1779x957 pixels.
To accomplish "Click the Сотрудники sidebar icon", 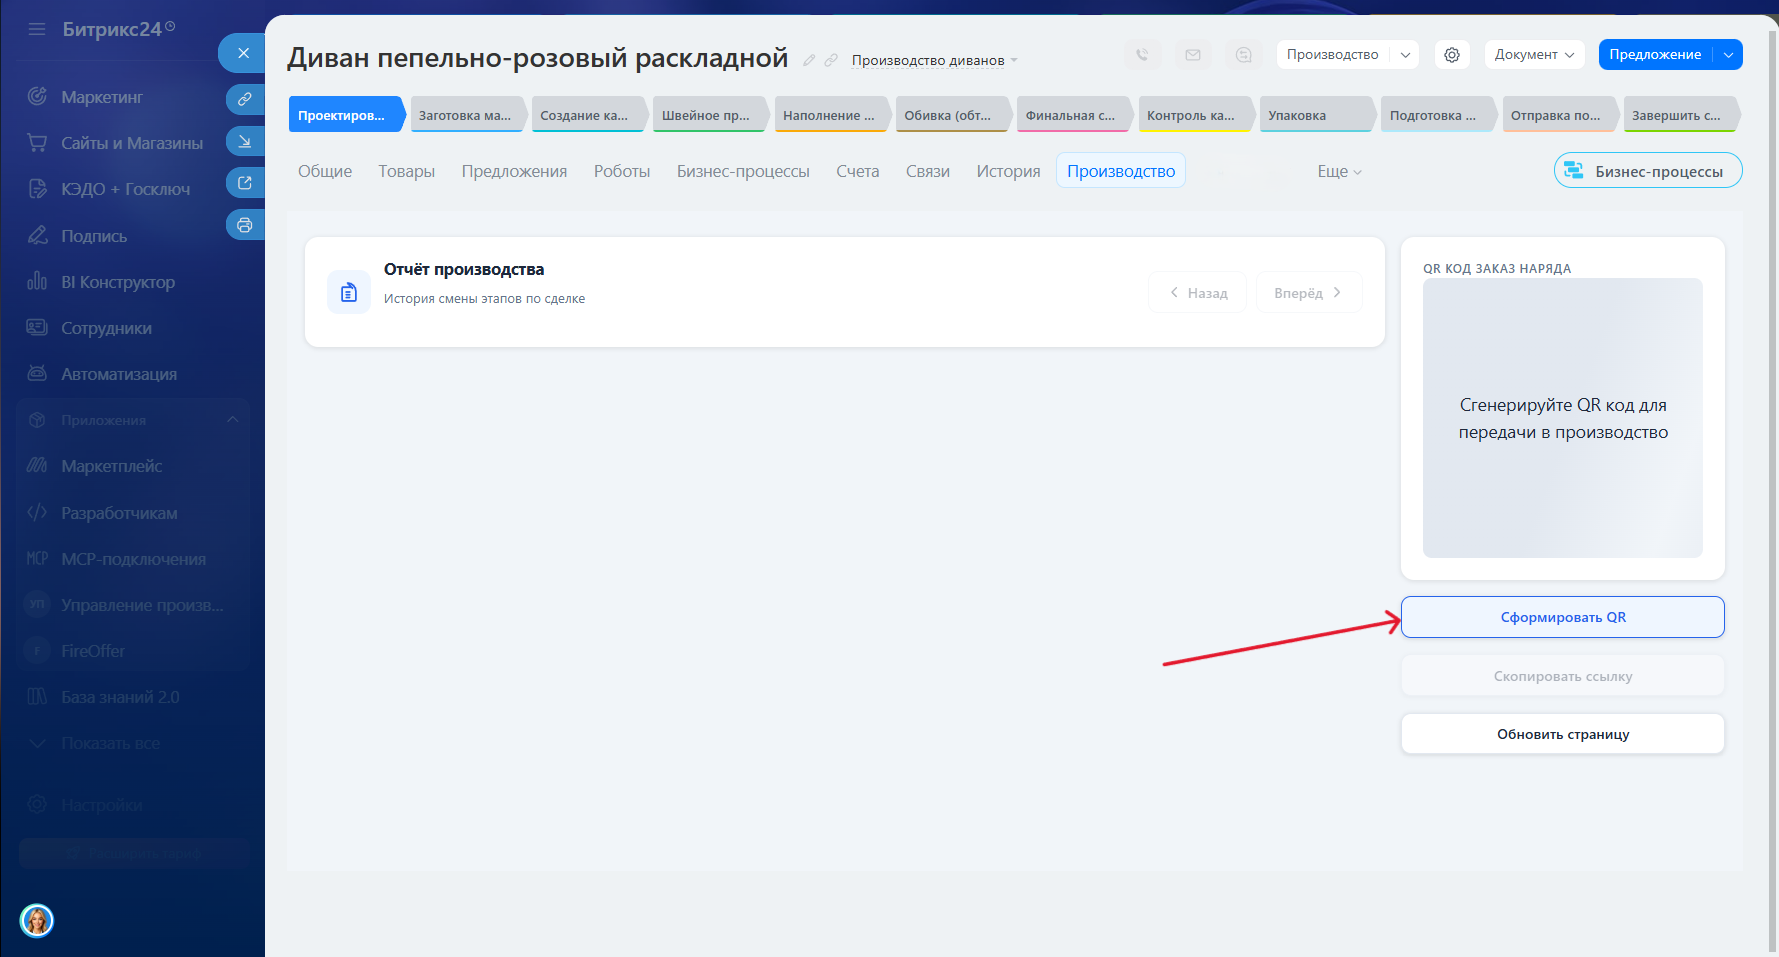I will click(37, 328).
